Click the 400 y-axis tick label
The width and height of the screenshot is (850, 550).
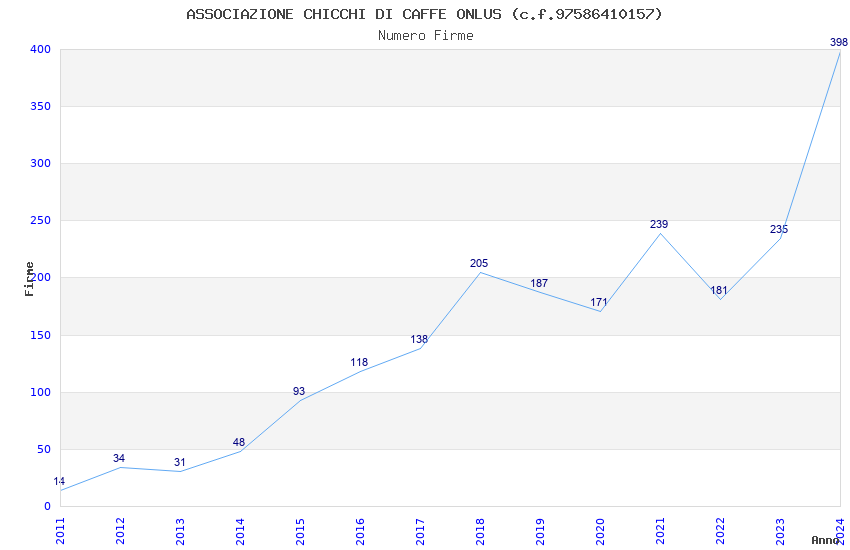tap(41, 49)
